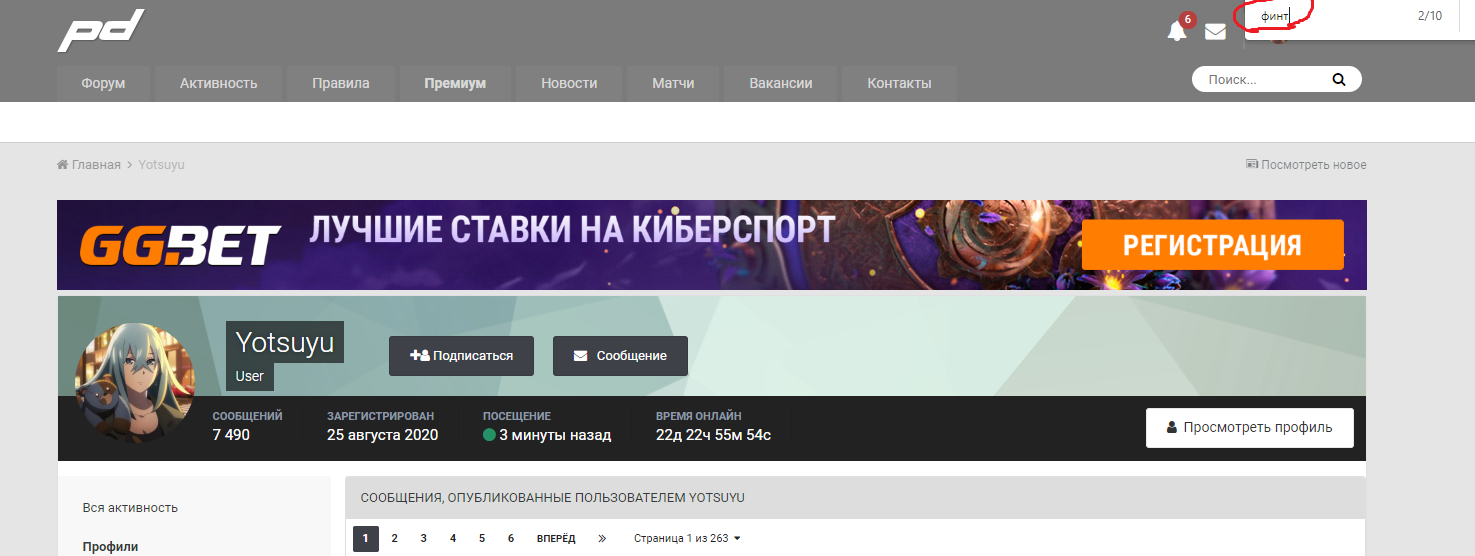Click the browser find-in-page field
This screenshot has width=1475, height=556.
click(x=1330, y=16)
